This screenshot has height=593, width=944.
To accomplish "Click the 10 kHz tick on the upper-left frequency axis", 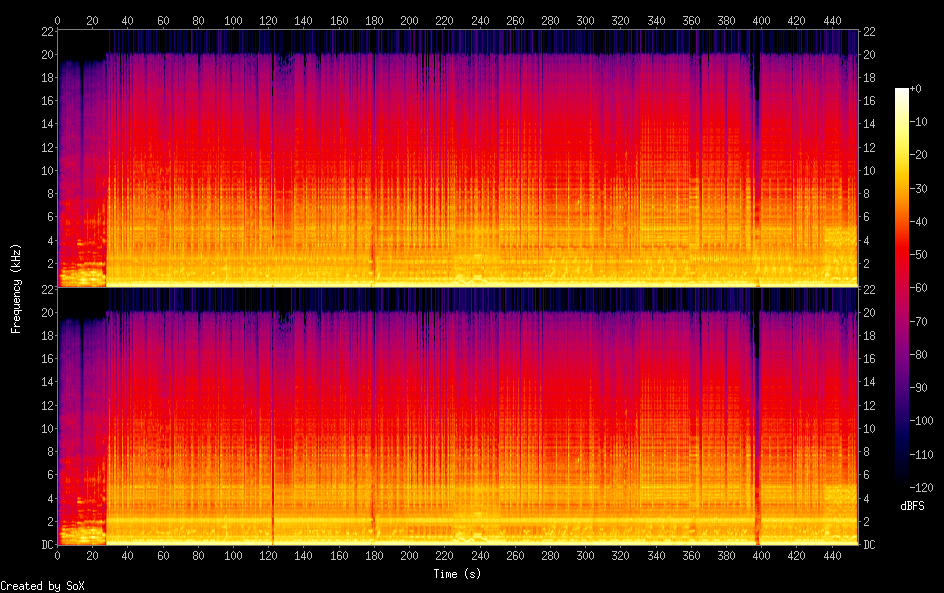I will coord(46,170).
